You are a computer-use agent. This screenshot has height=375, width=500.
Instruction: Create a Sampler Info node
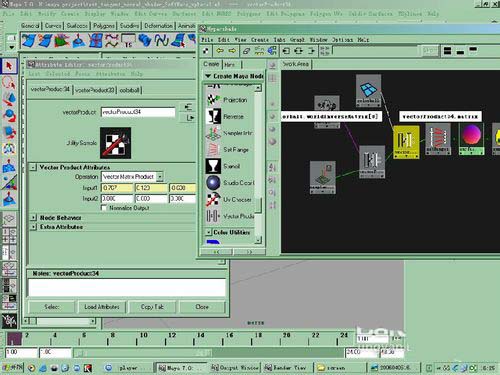[229, 133]
